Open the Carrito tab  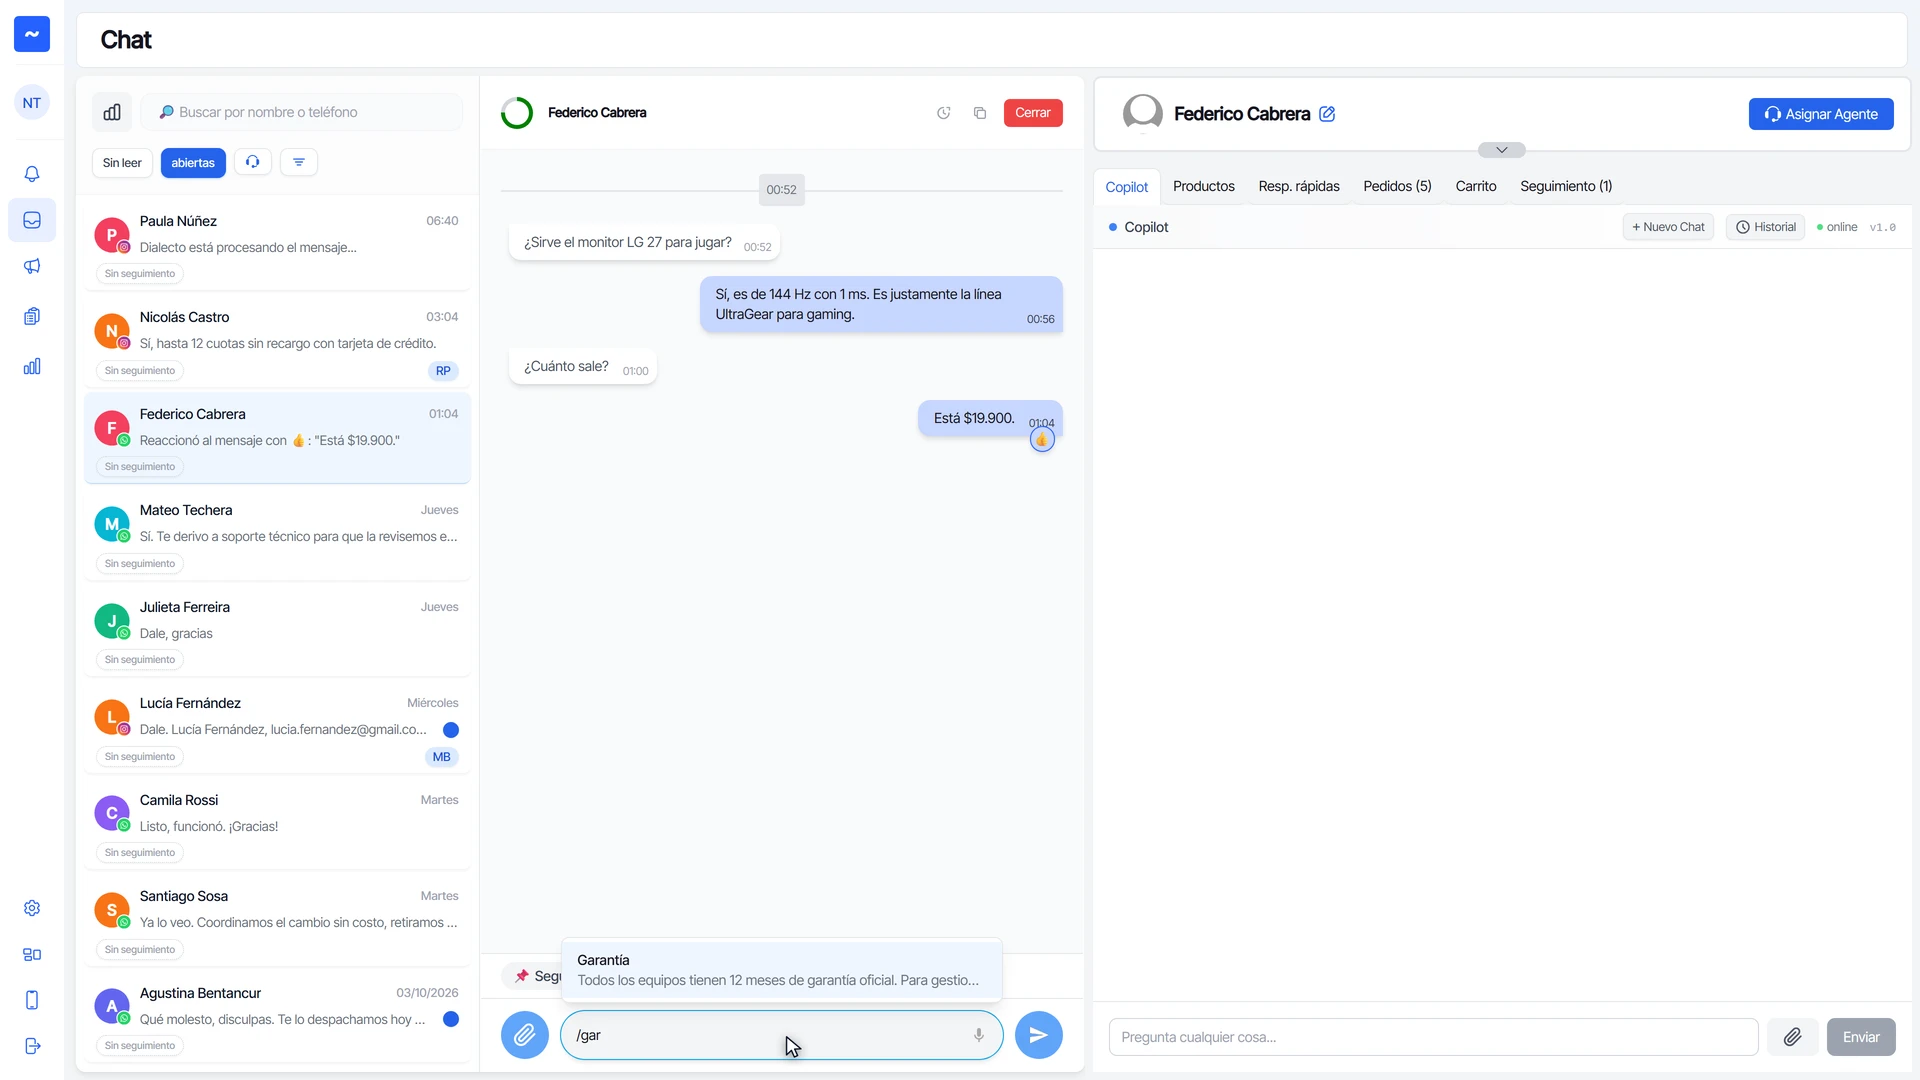point(1476,186)
